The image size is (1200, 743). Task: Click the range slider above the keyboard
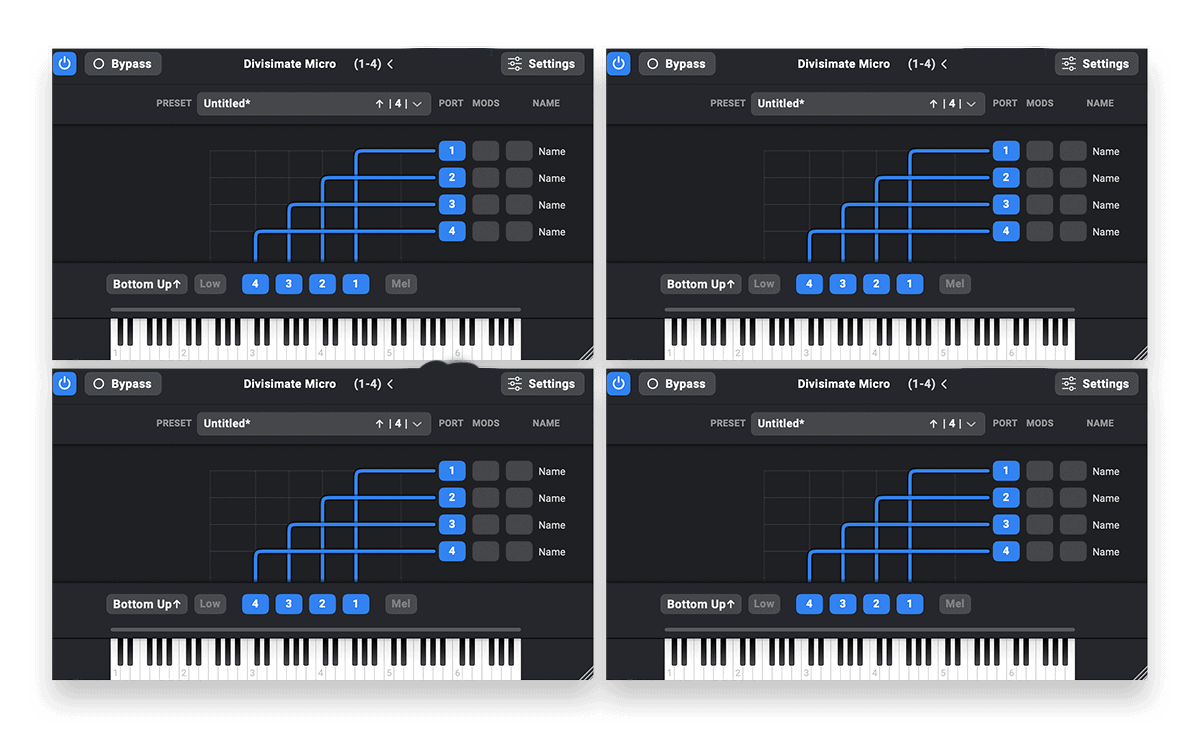315,308
